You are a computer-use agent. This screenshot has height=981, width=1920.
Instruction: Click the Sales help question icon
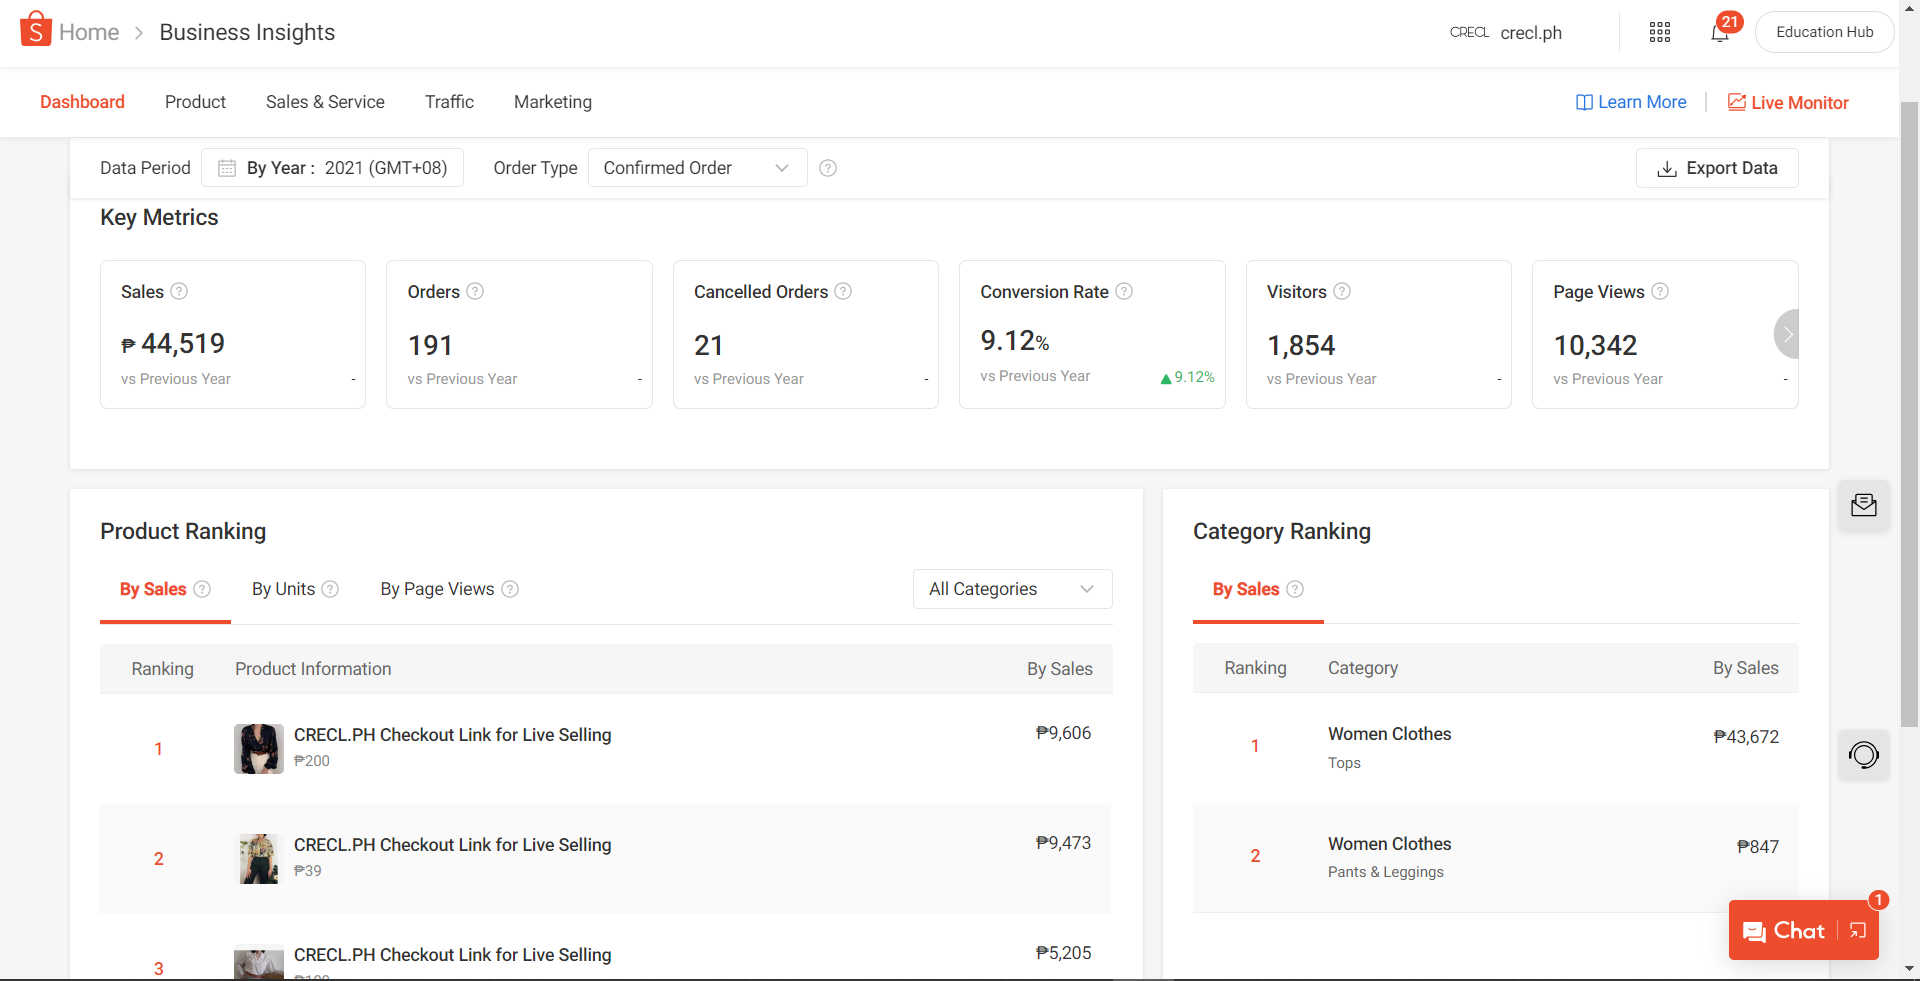pyautogui.click(x=179, y=291)
